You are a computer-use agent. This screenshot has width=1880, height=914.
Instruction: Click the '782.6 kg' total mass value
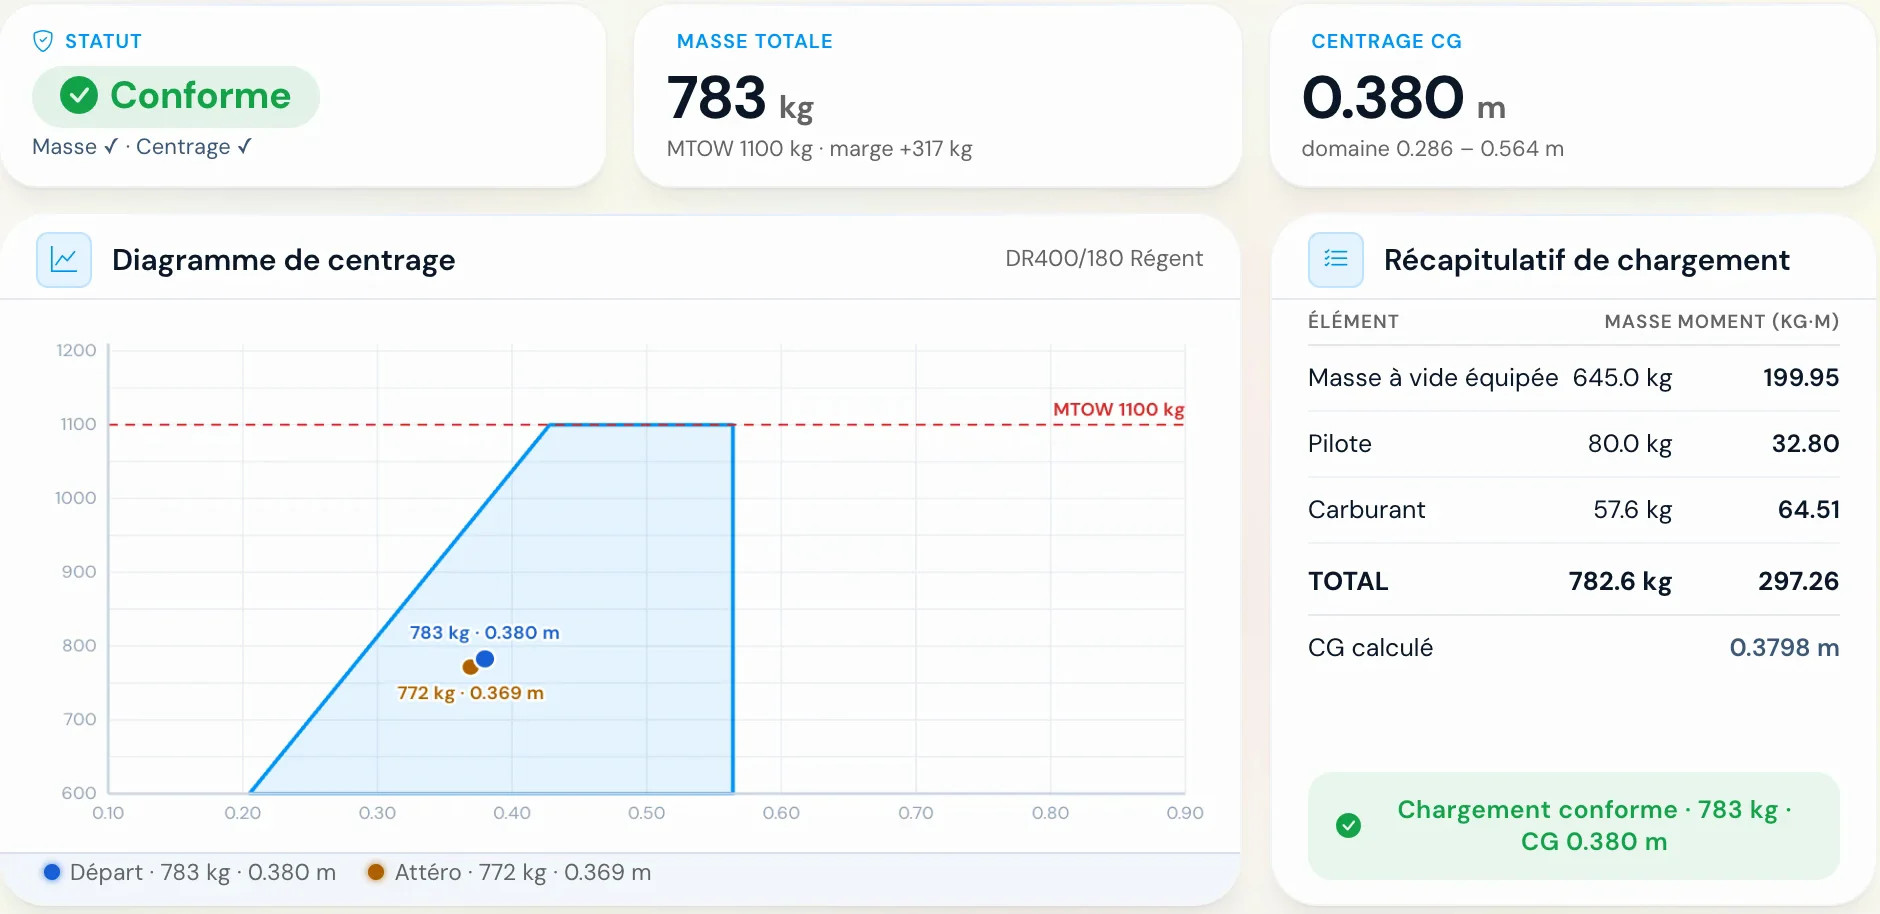coord(1620,582)
